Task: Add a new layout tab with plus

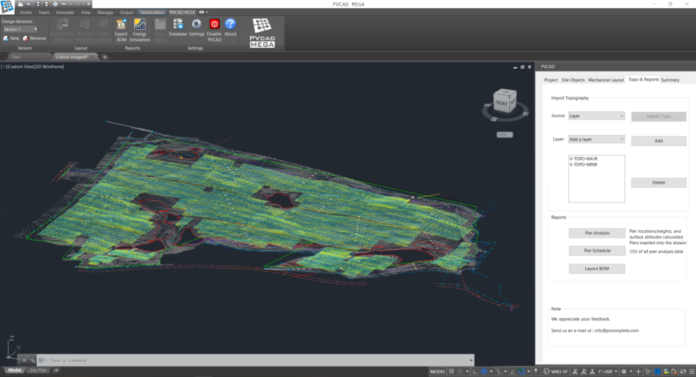Action: point(56,370)
